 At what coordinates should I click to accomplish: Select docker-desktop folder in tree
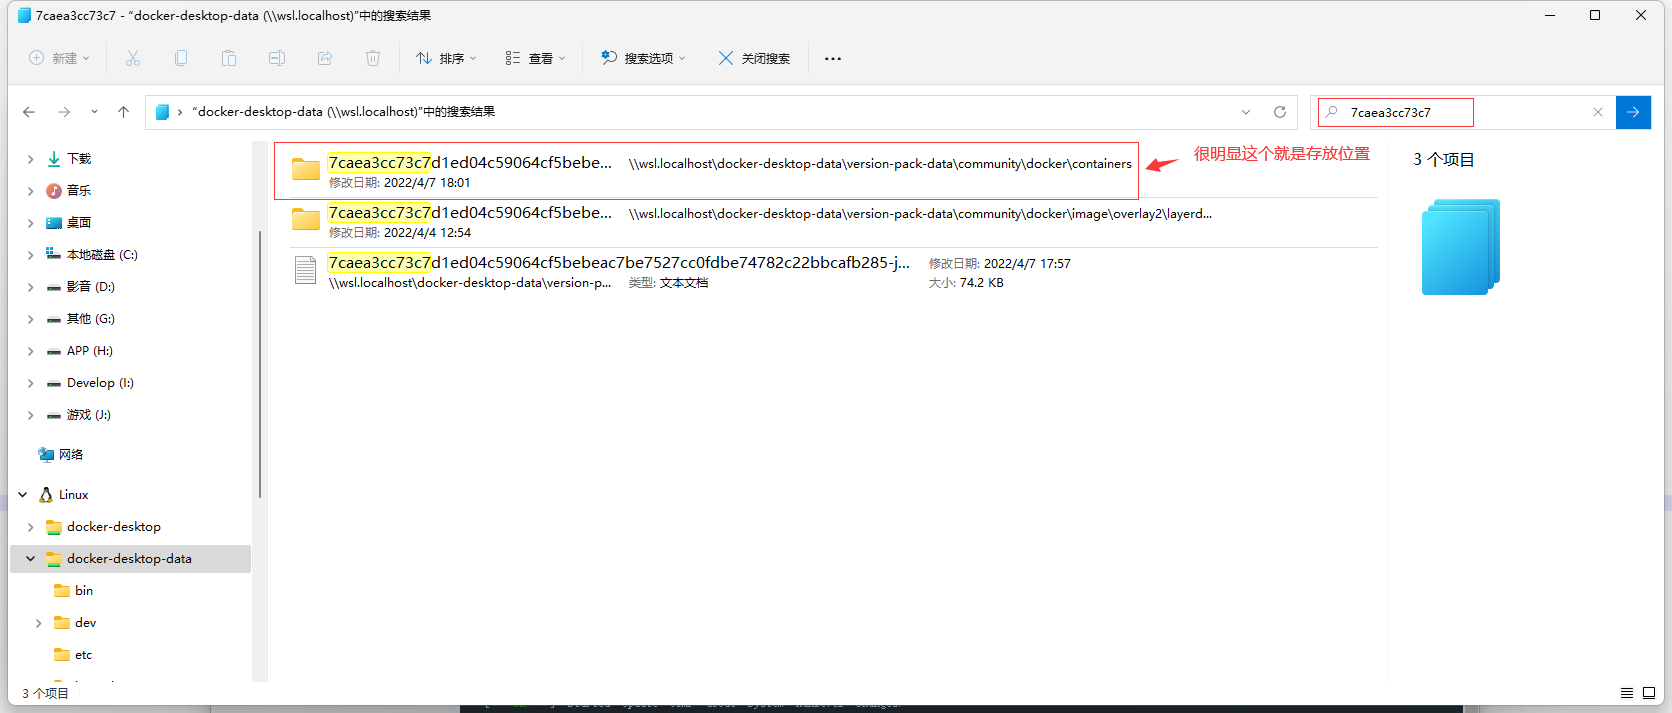pyautogui.click(x=113, y=526)
